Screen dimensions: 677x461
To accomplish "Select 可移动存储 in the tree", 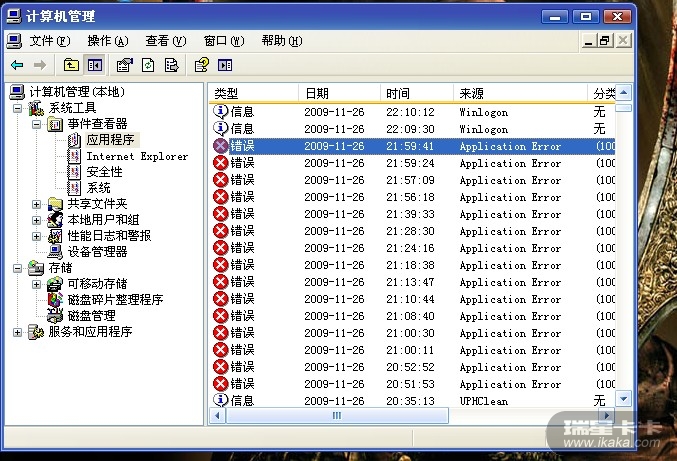I will [x=97, y=284].
